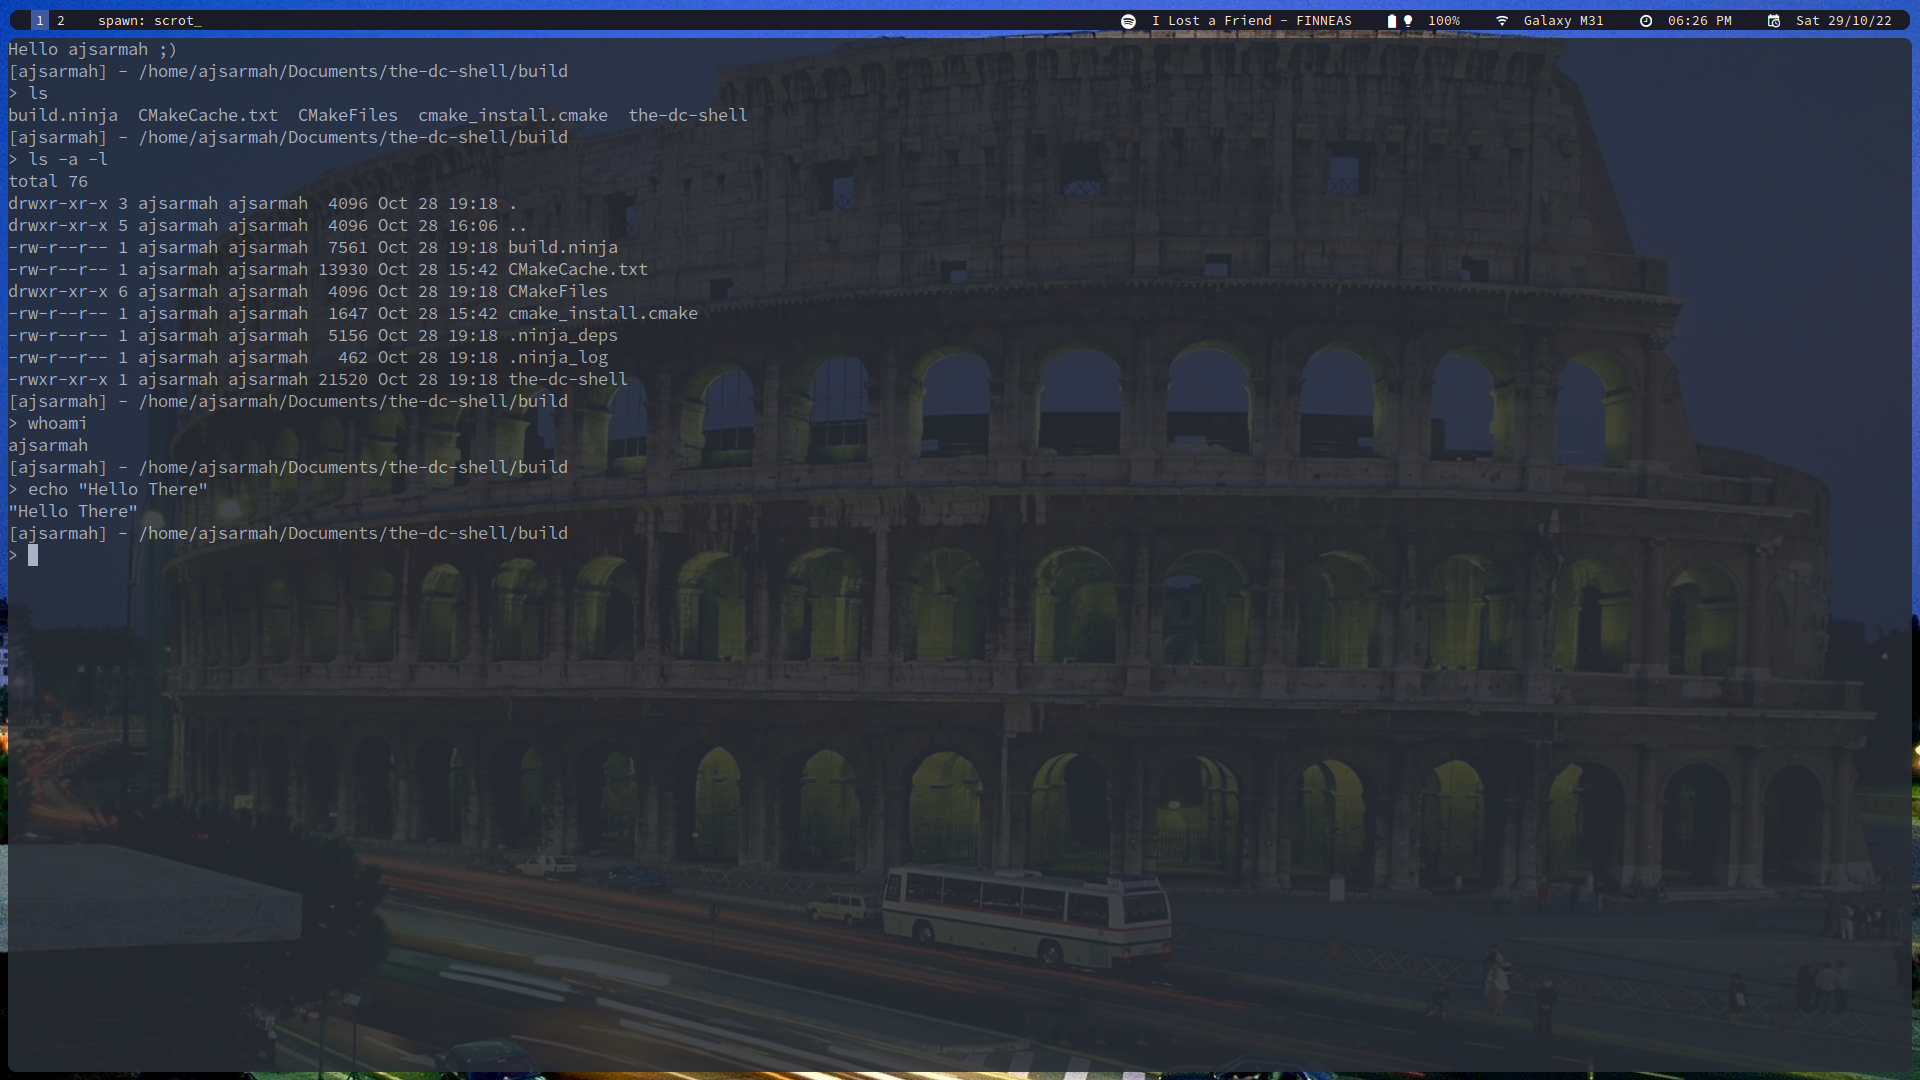This screenshot has width=1920, height=1080.
Task: Click the total 76 output line
Action: click(48, 181)
